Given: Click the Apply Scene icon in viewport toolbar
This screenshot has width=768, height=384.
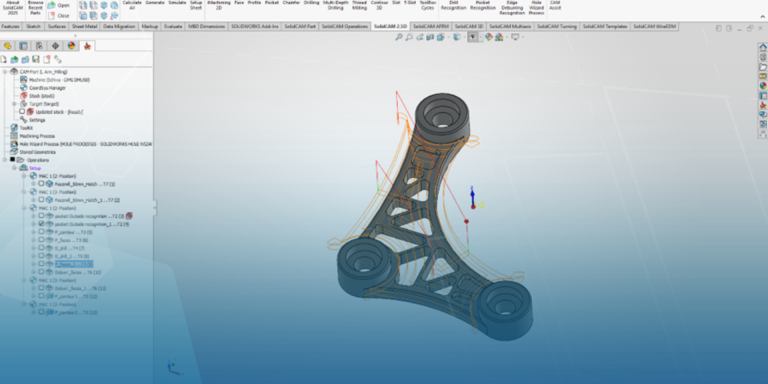Looking at the screenshot, I should [x=499, y=37].
